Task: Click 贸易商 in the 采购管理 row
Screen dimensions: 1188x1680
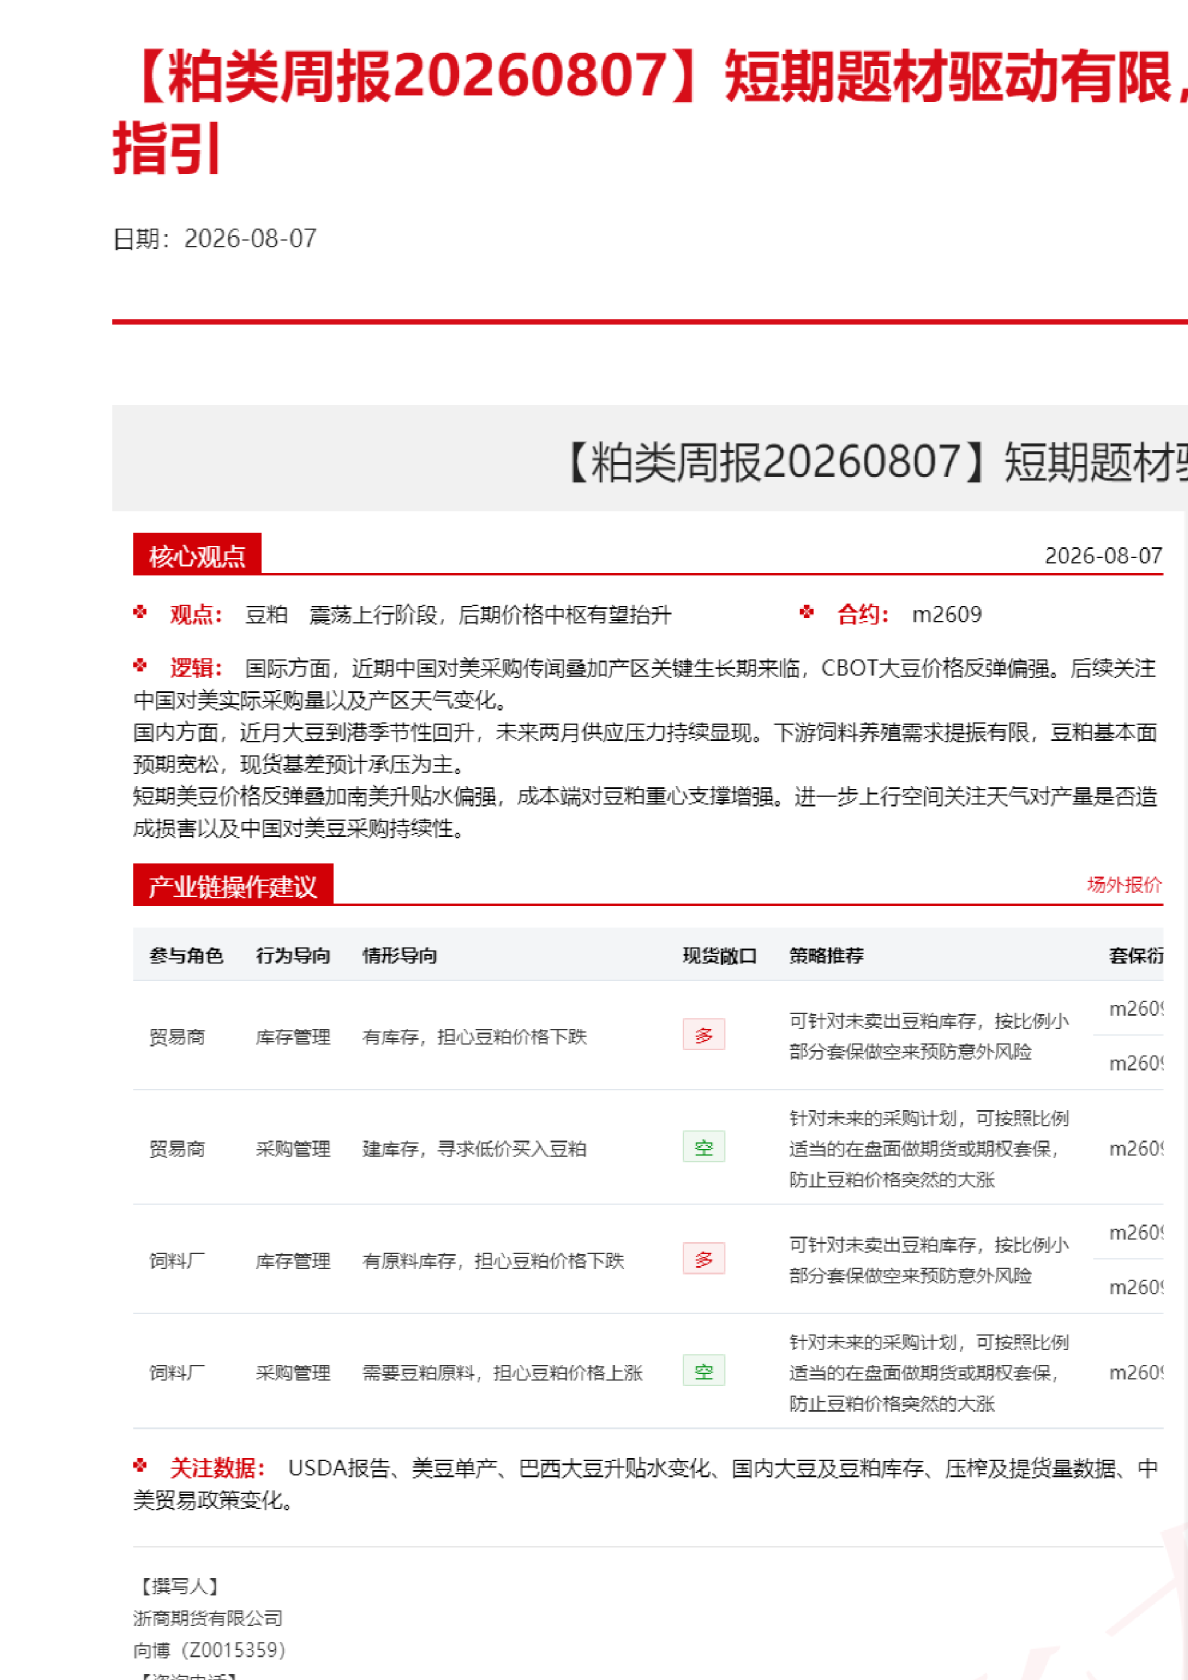Action: 177,1149
